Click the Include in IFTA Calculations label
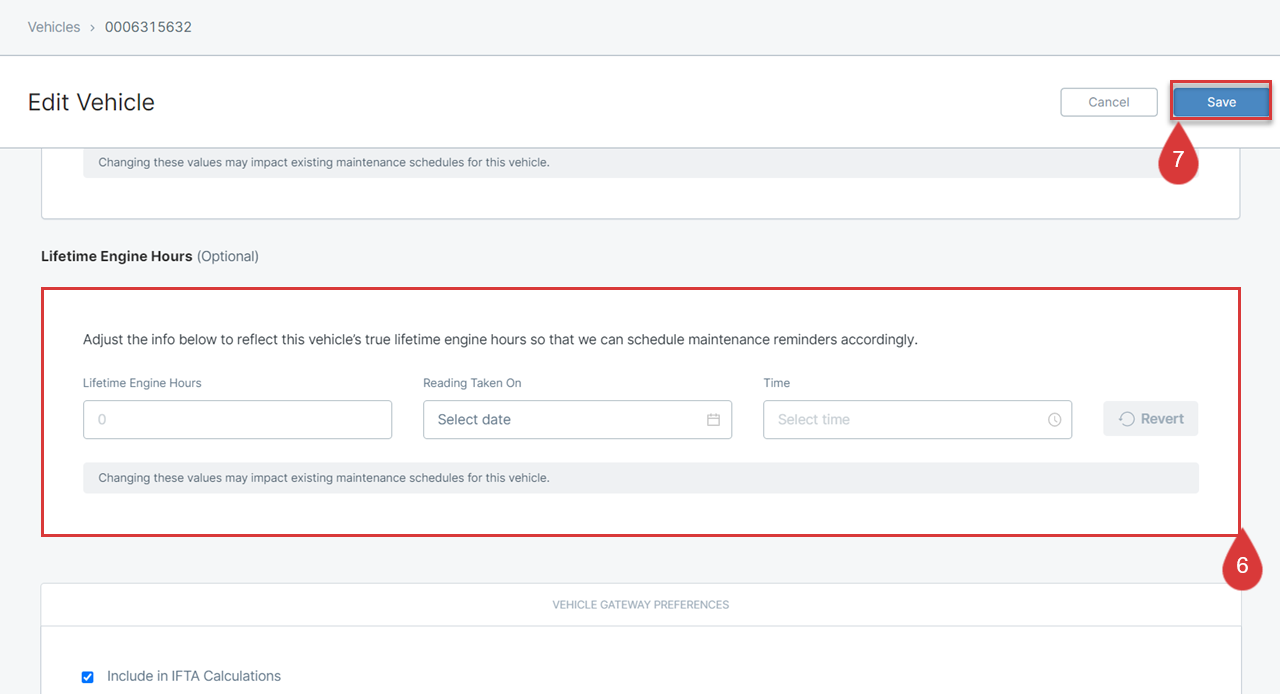Screen dimensions: 1280x694 [x=194, y=676]
